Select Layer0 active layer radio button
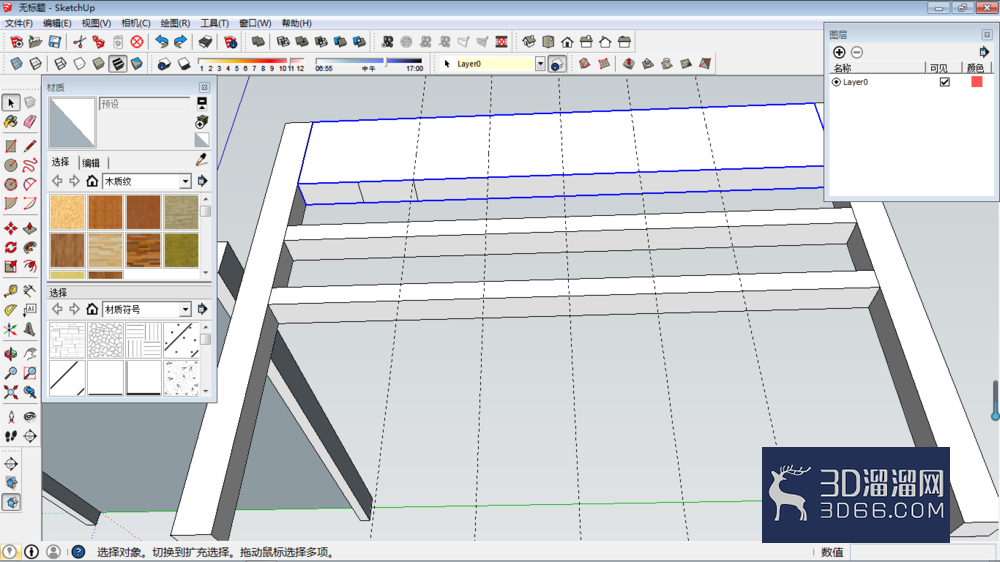 [x=836, y=82]
